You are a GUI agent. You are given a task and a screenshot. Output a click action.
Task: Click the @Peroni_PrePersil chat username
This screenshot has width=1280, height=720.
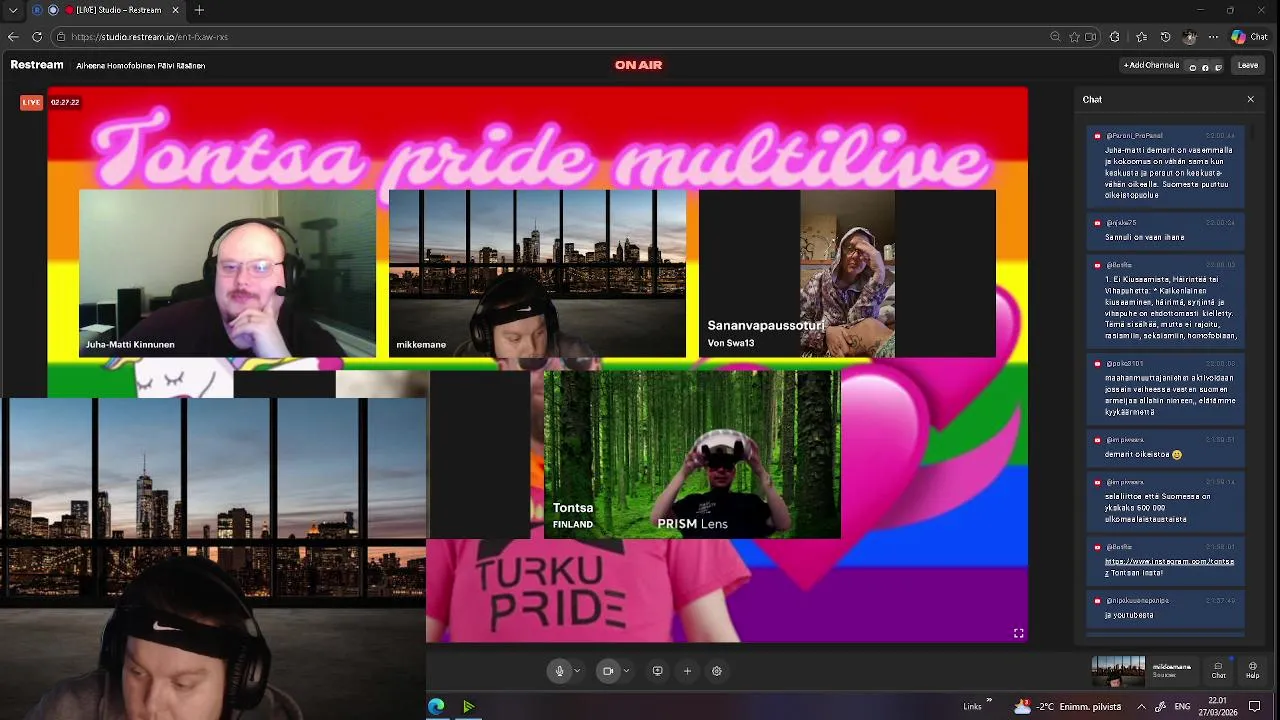coord(1134,136)
